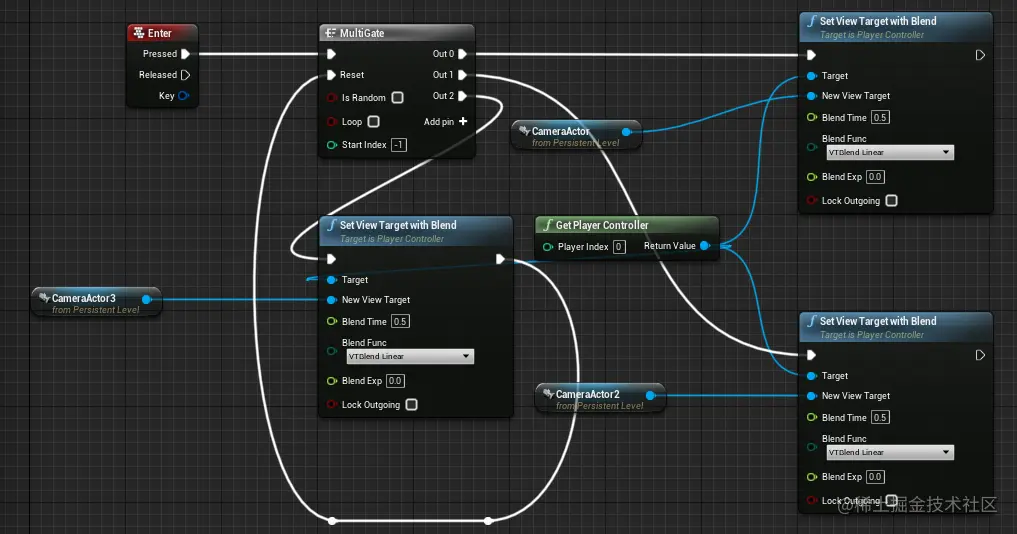Click the Start Index value field

pos(399,145)
